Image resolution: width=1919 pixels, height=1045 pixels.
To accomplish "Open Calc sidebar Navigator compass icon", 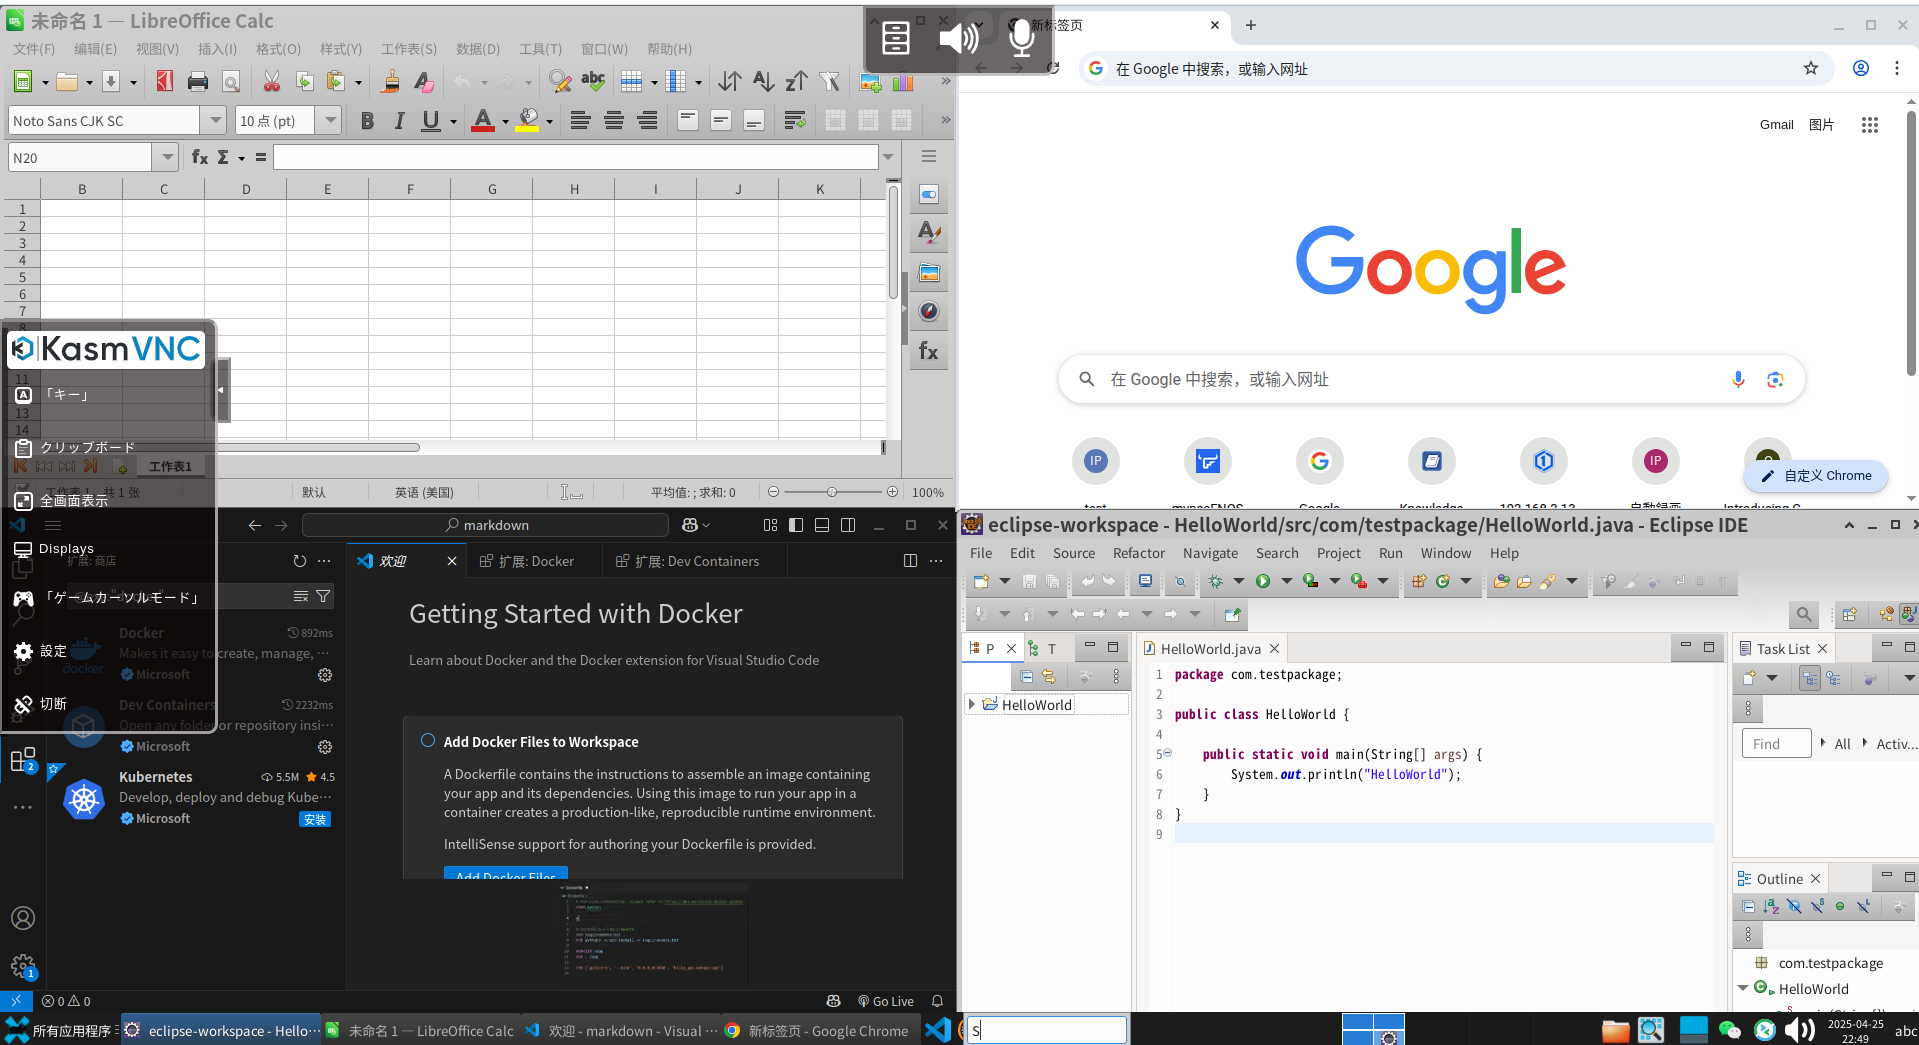I will (x=929, y=311).
